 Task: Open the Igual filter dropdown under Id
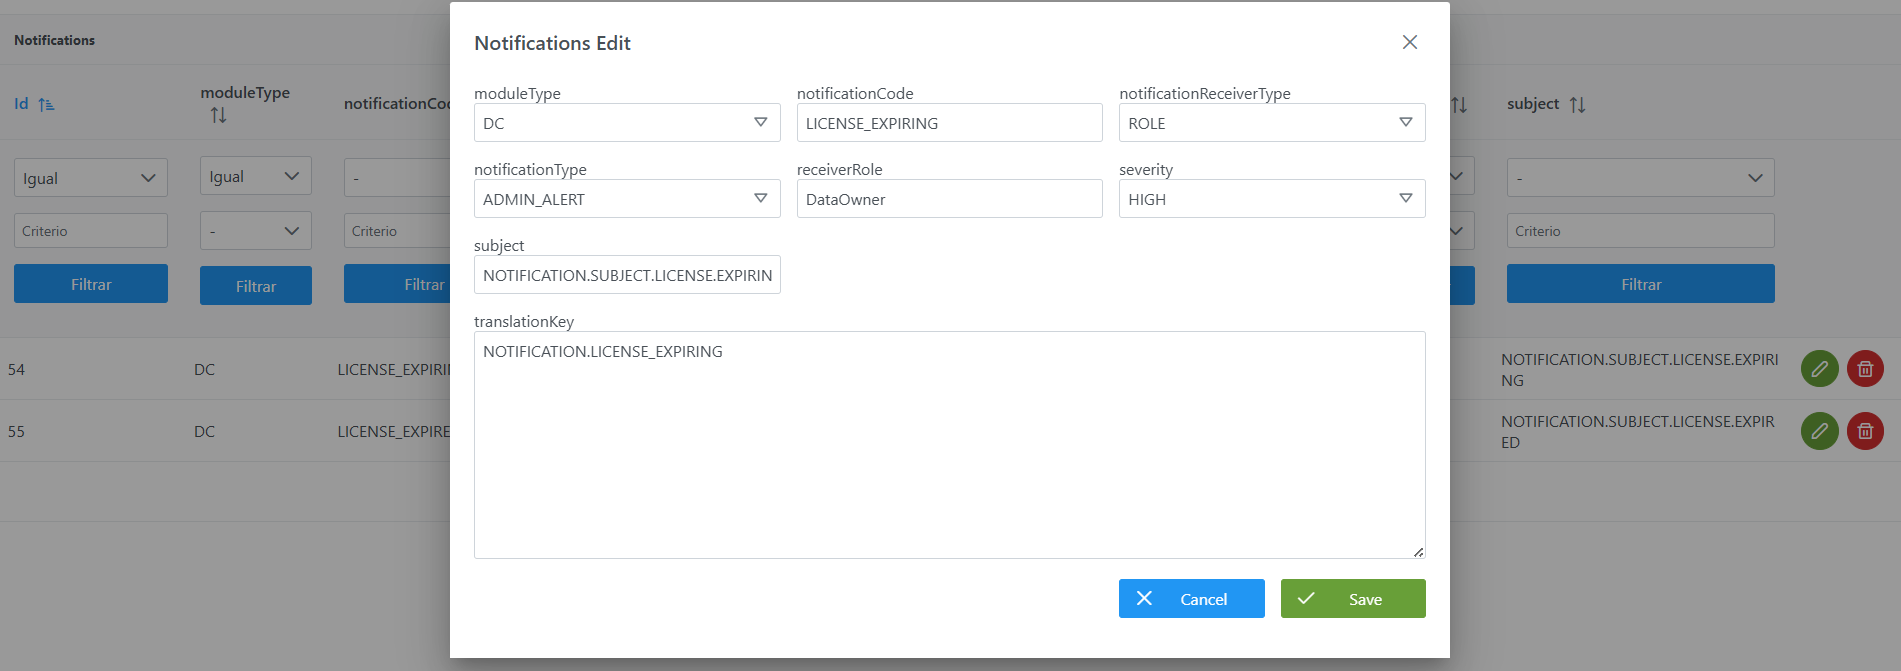(x=90, y=178)
